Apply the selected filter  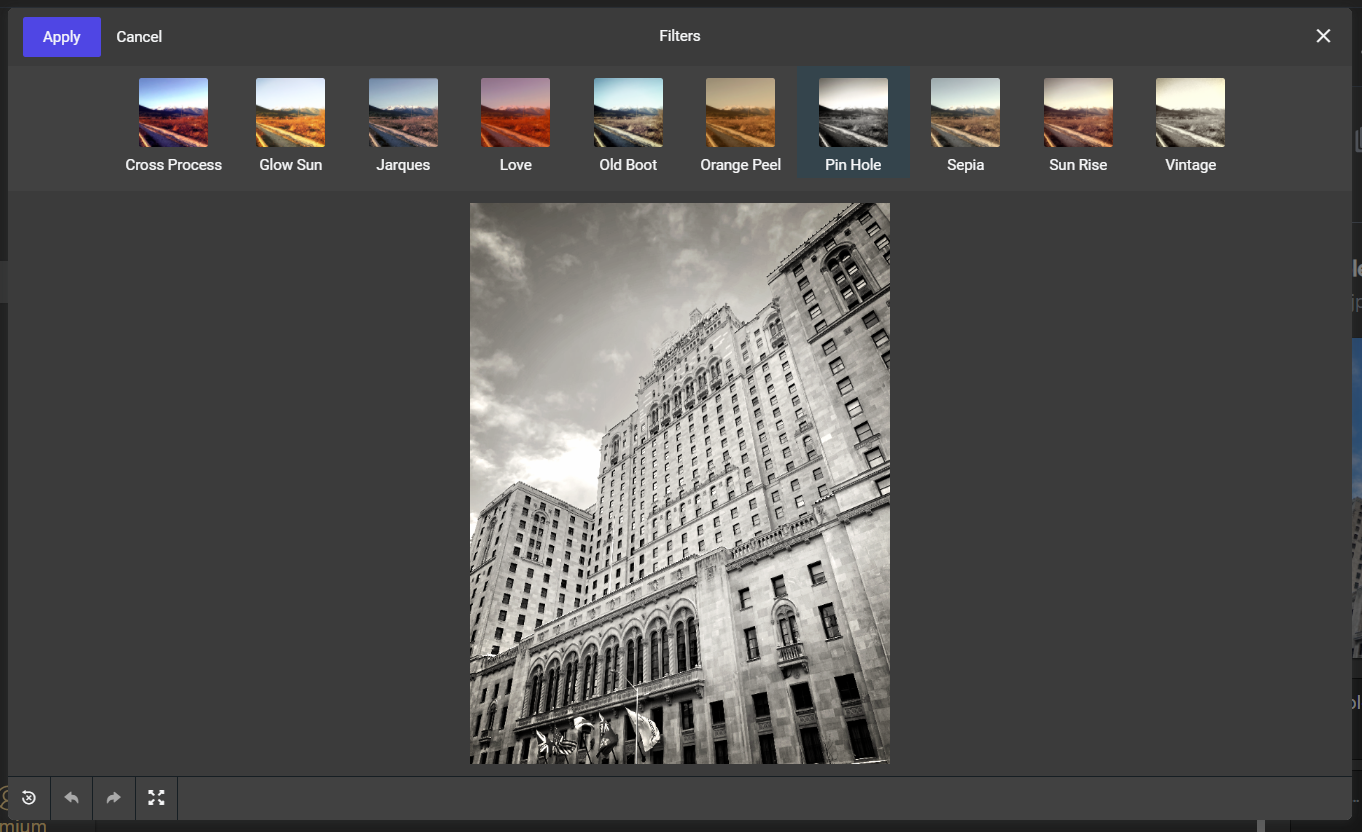(x=61, y=37)
